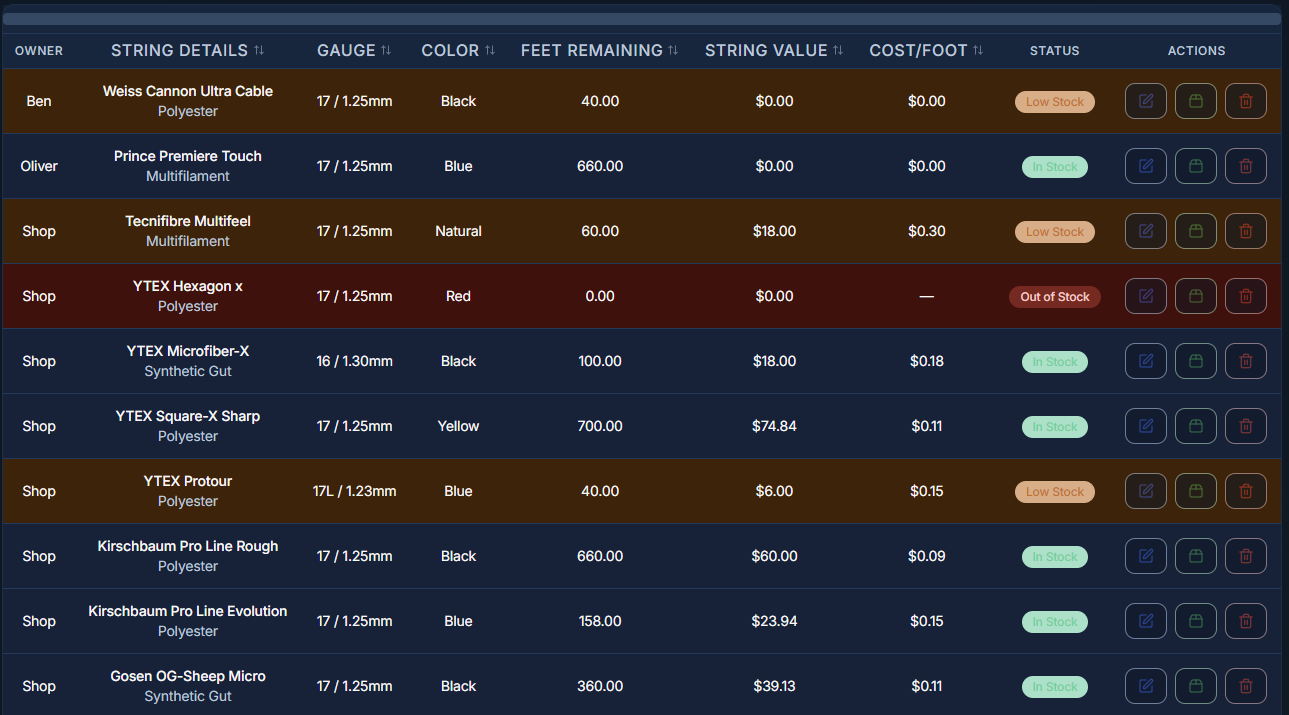Edit the Gosen OG-Sheep Micro entry
This screenshot has width=1289, height=715.
(x=1146, y=686)
